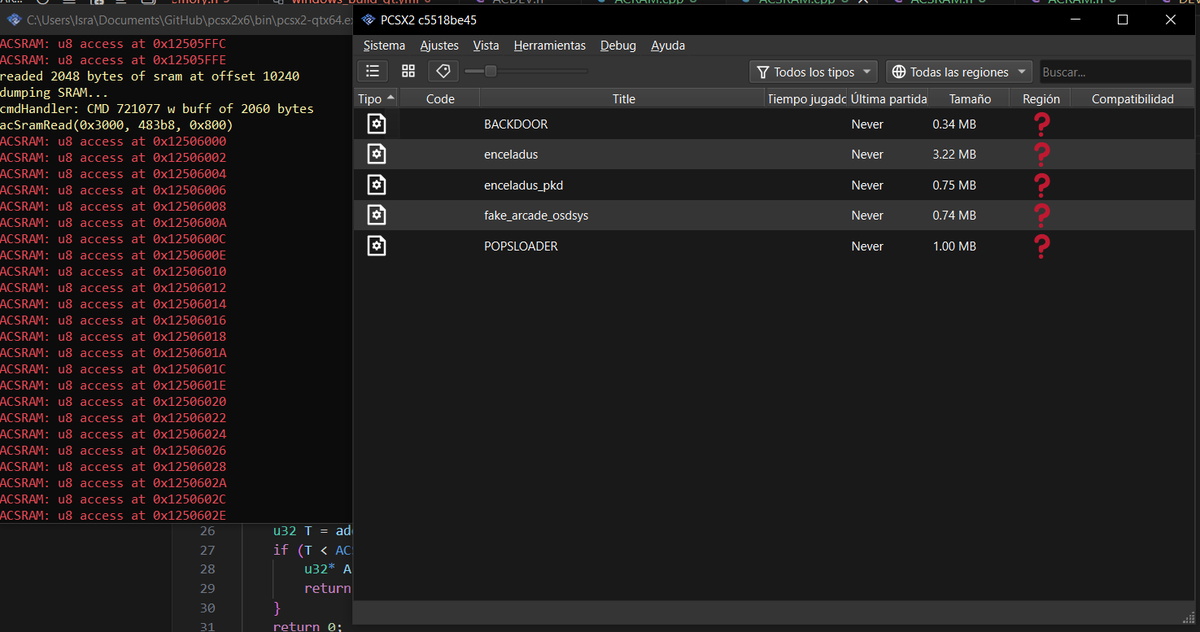This screenshot has width=1200, height=632.
Task: Click the 0.74 MB size cell
Action: (954, 215)
